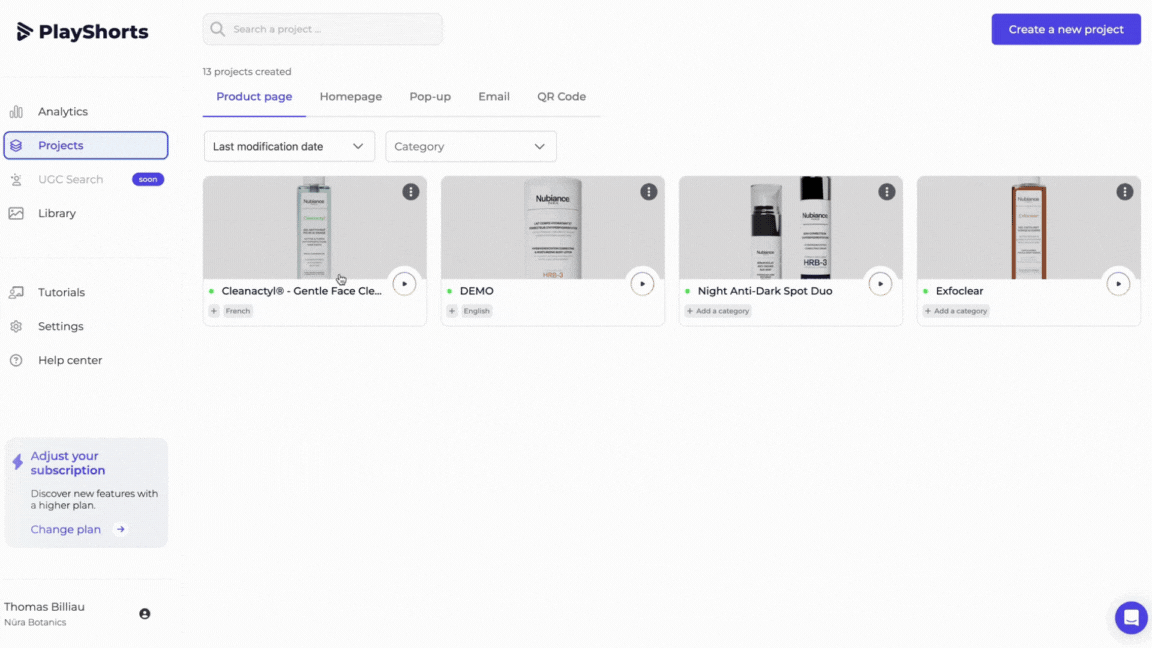Add a category to Exfoclear
This screenshot has height=648, width=1152.
click(x=956, y=311)
